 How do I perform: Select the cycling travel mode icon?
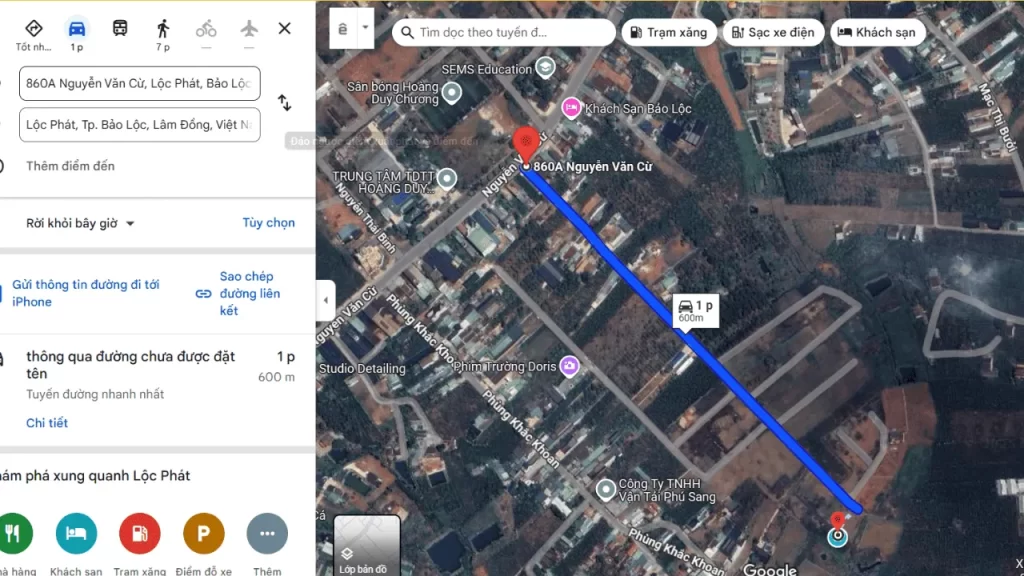pos(206,29)
